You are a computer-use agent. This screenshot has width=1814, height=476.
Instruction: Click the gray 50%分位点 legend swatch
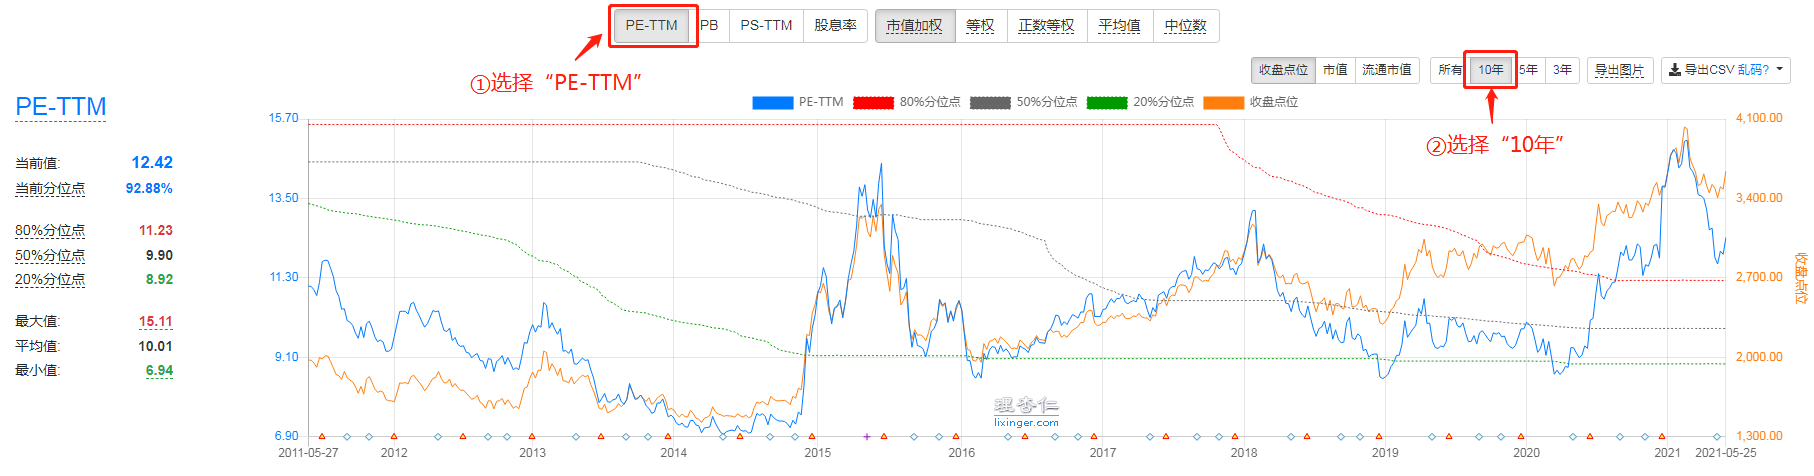point(989,102)
